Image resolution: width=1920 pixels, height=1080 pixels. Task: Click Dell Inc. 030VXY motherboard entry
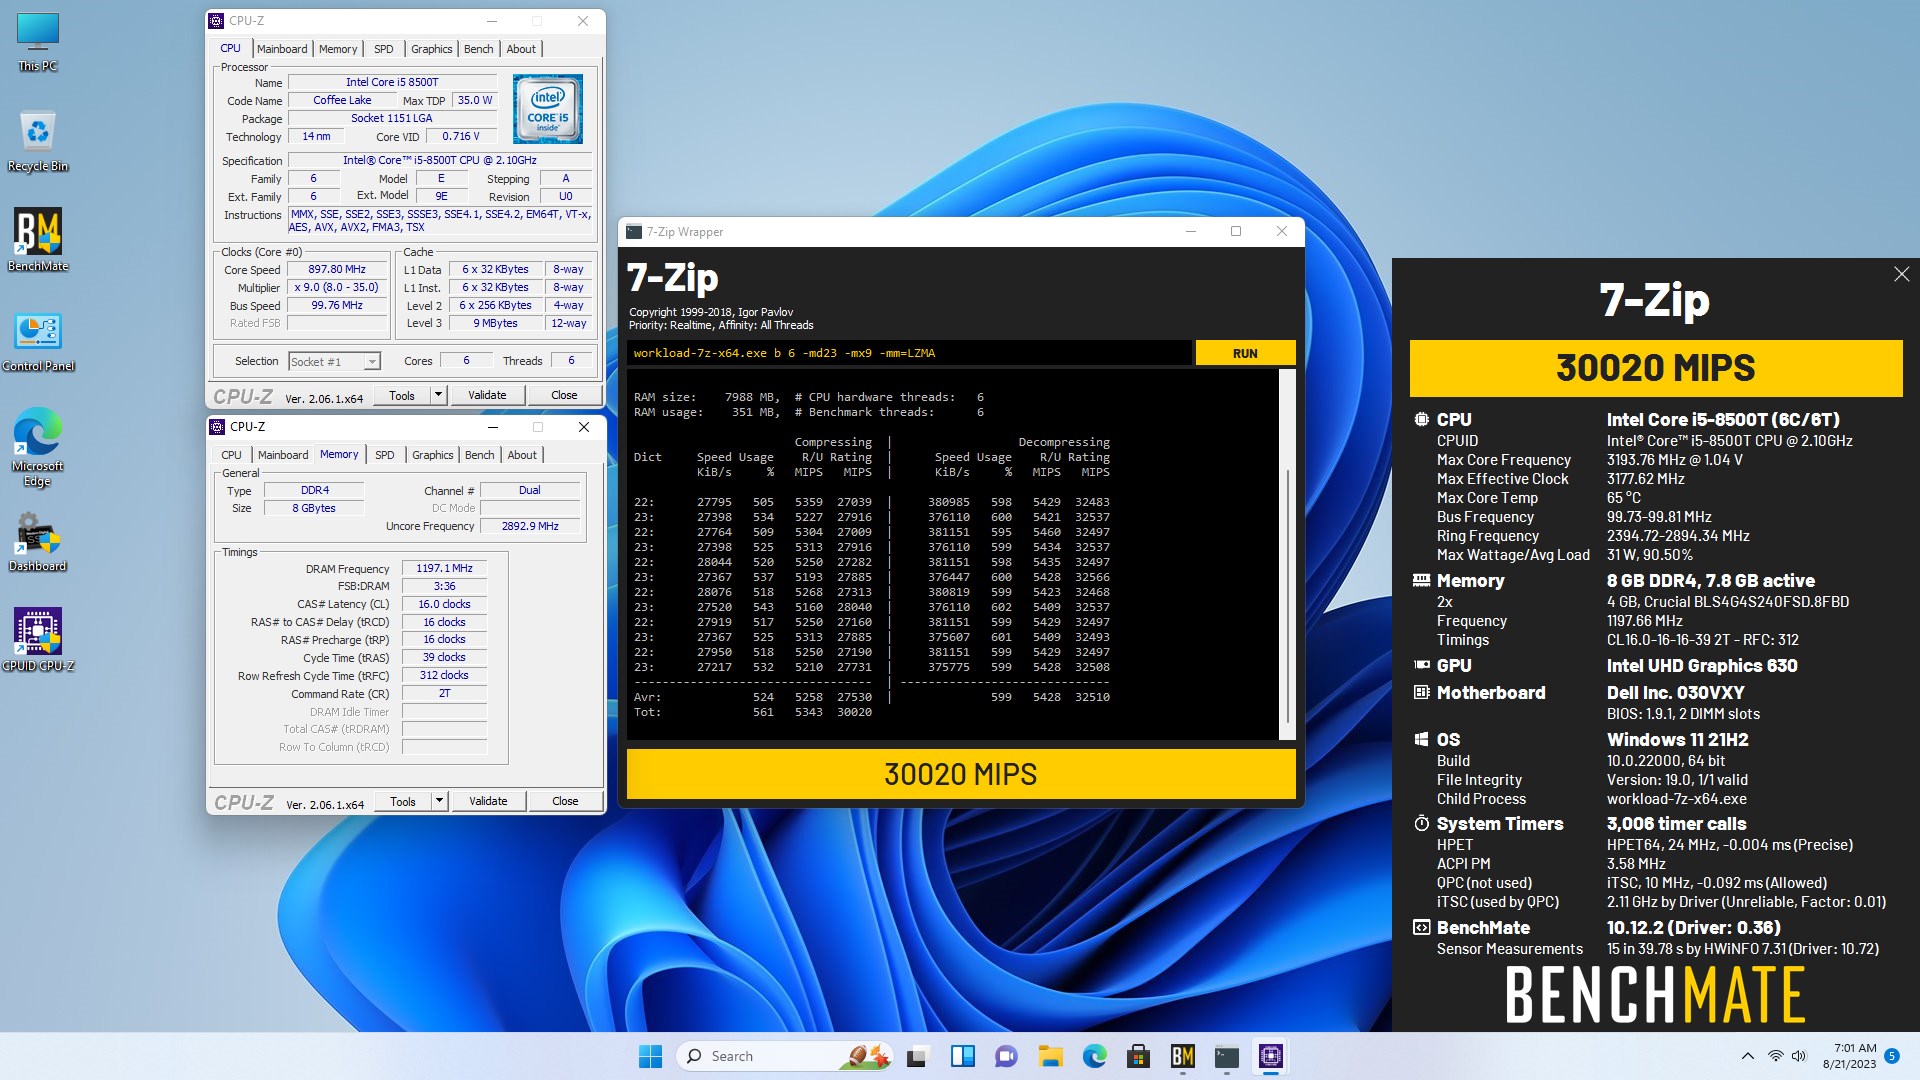[x=1675, y=693]
